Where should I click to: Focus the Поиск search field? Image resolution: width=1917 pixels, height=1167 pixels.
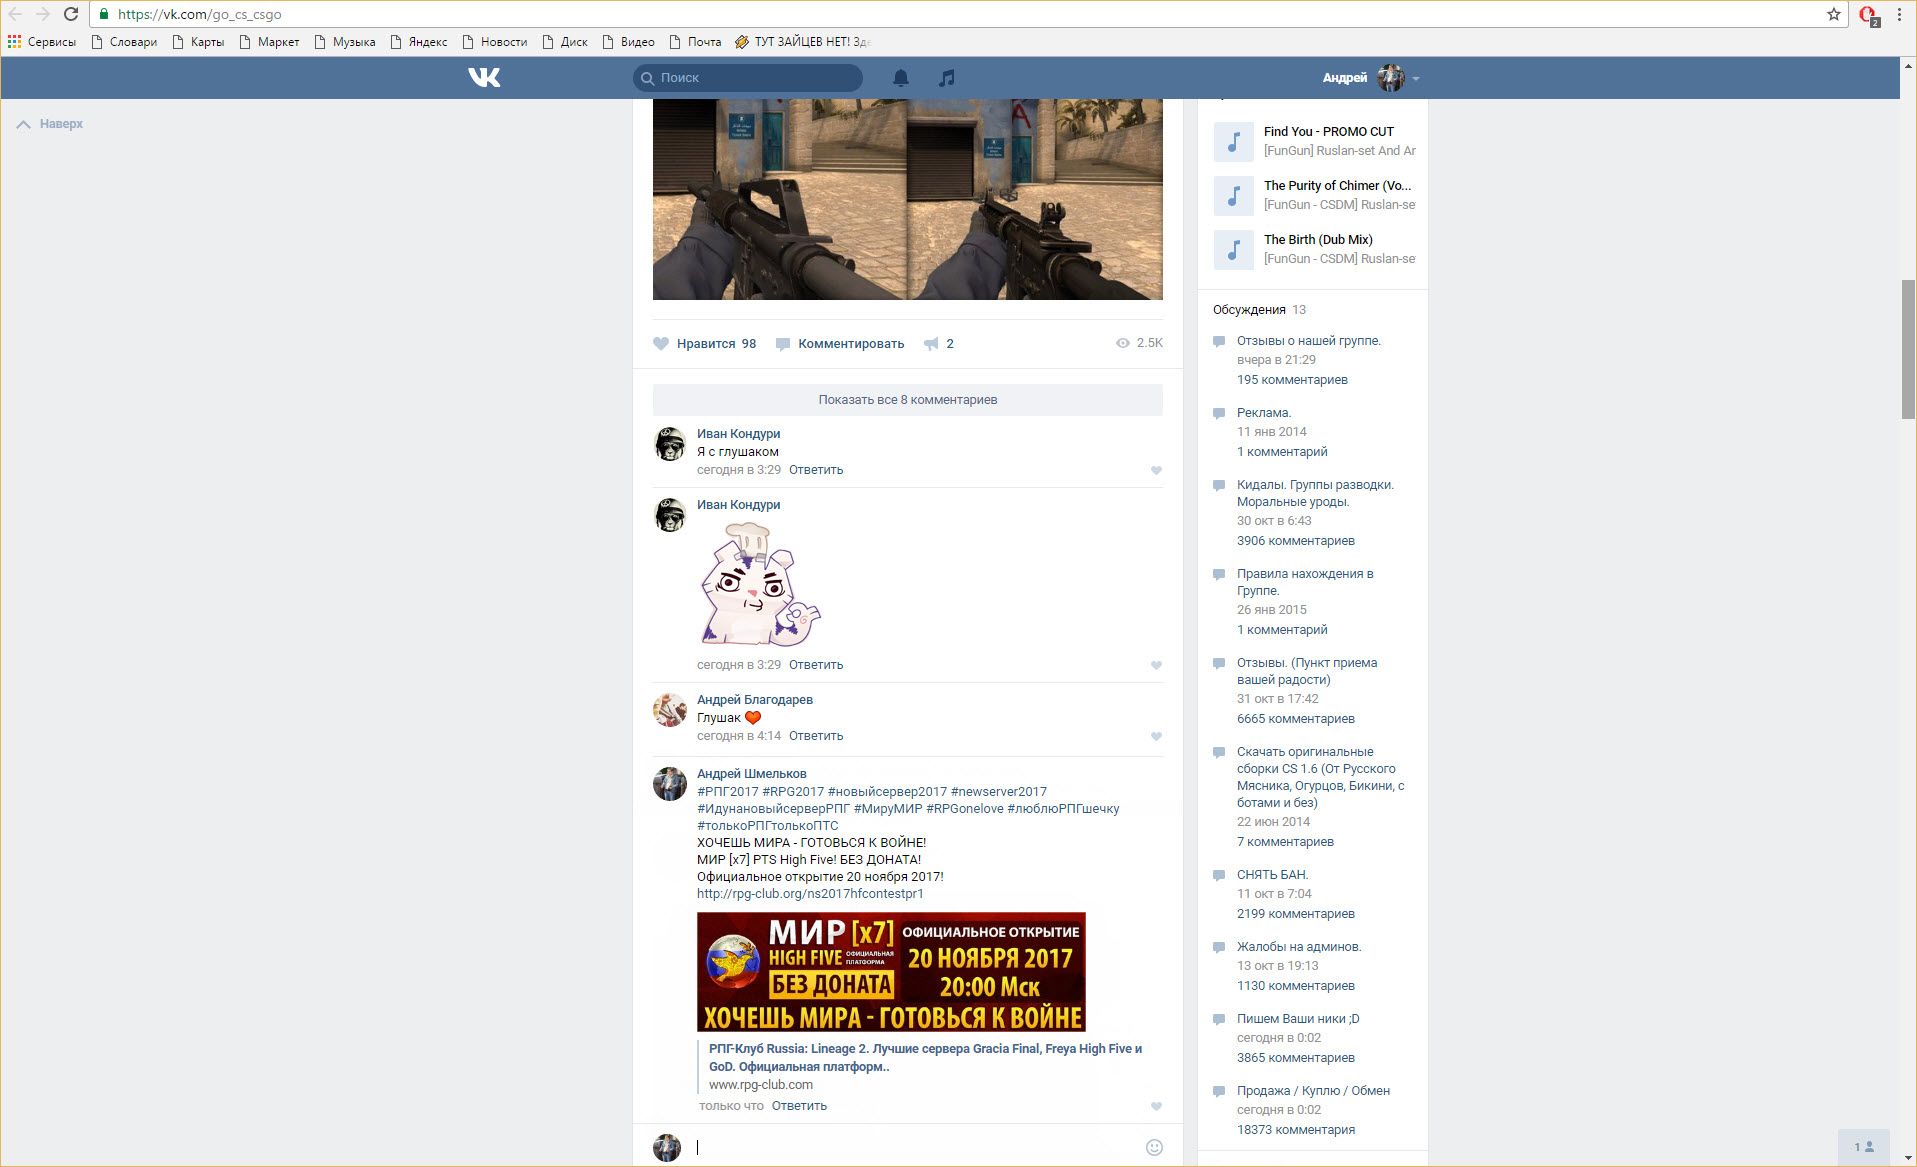click(755, 78)
